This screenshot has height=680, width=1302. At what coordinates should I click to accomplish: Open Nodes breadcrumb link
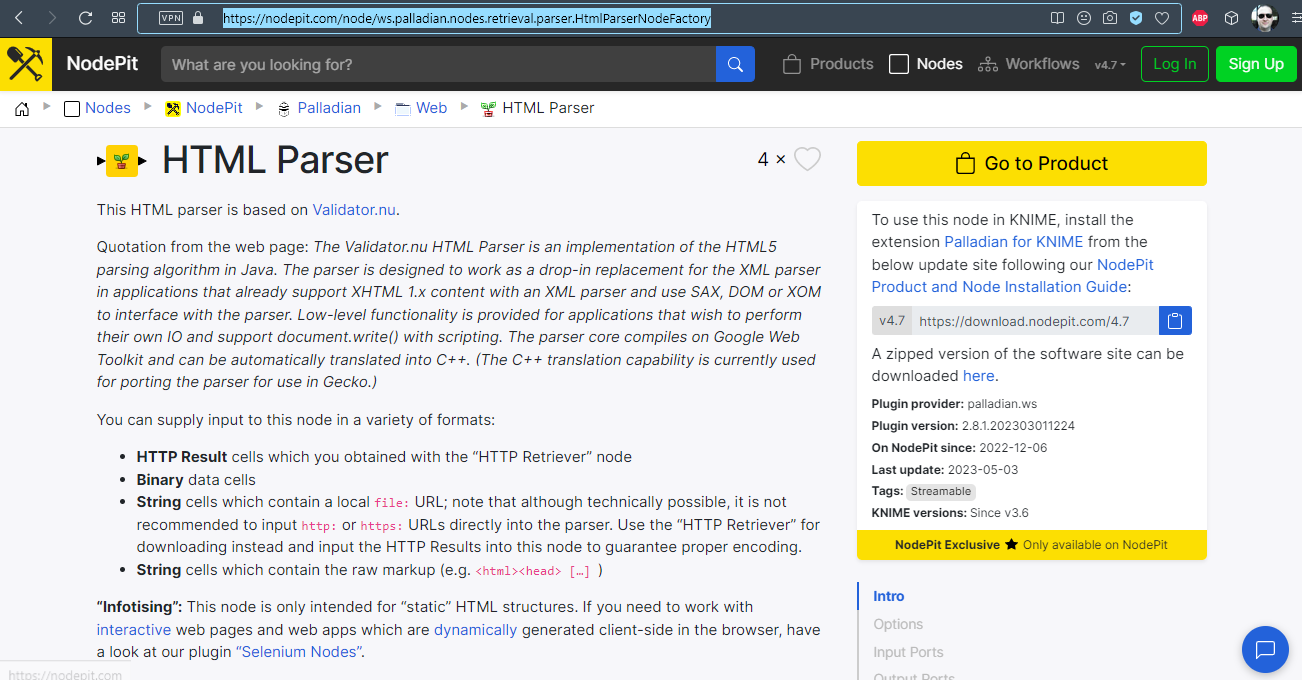[98, 108]
